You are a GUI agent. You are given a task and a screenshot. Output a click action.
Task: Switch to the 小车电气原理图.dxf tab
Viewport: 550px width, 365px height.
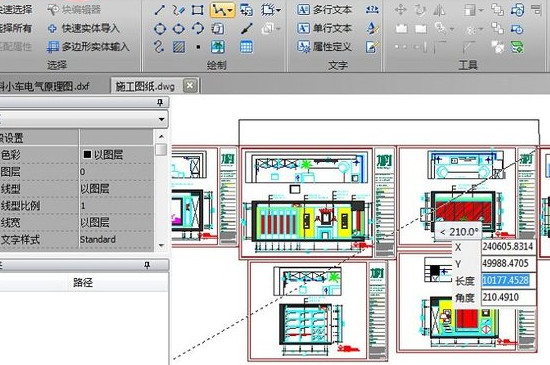coord(45,86)
